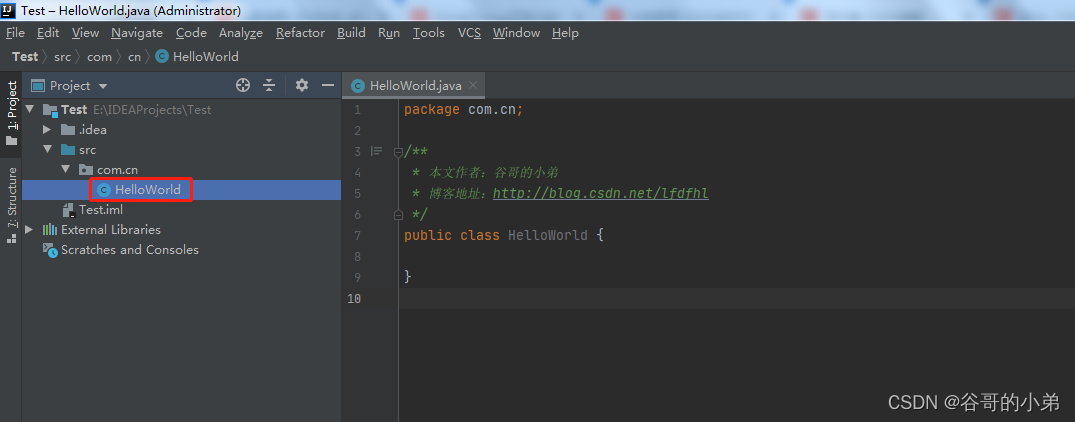Open the Code menu
Screen dimensions: 1075x422
(191, 33)
